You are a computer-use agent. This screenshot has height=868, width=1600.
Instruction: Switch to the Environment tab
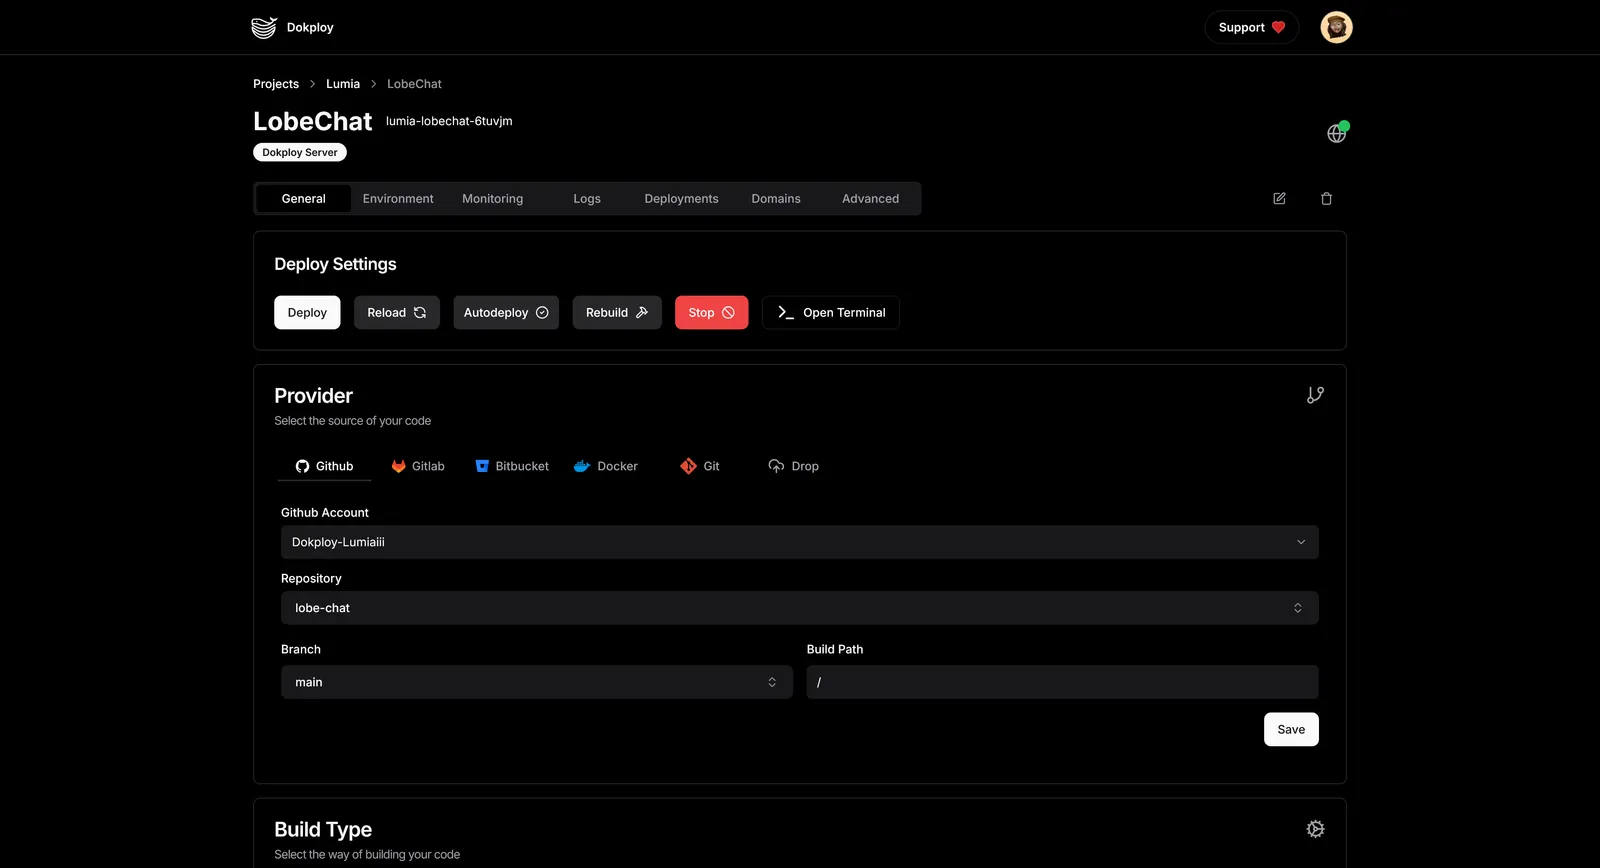(398, 199)
